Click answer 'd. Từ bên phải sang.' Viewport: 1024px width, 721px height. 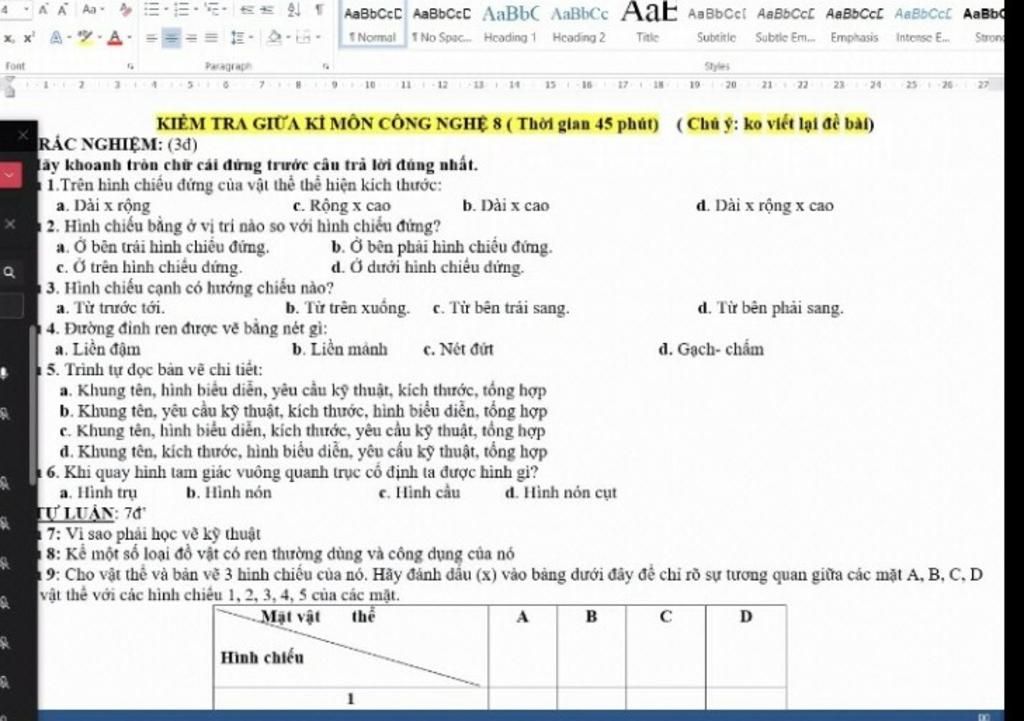pyautogui.click(x=771, y=308)
